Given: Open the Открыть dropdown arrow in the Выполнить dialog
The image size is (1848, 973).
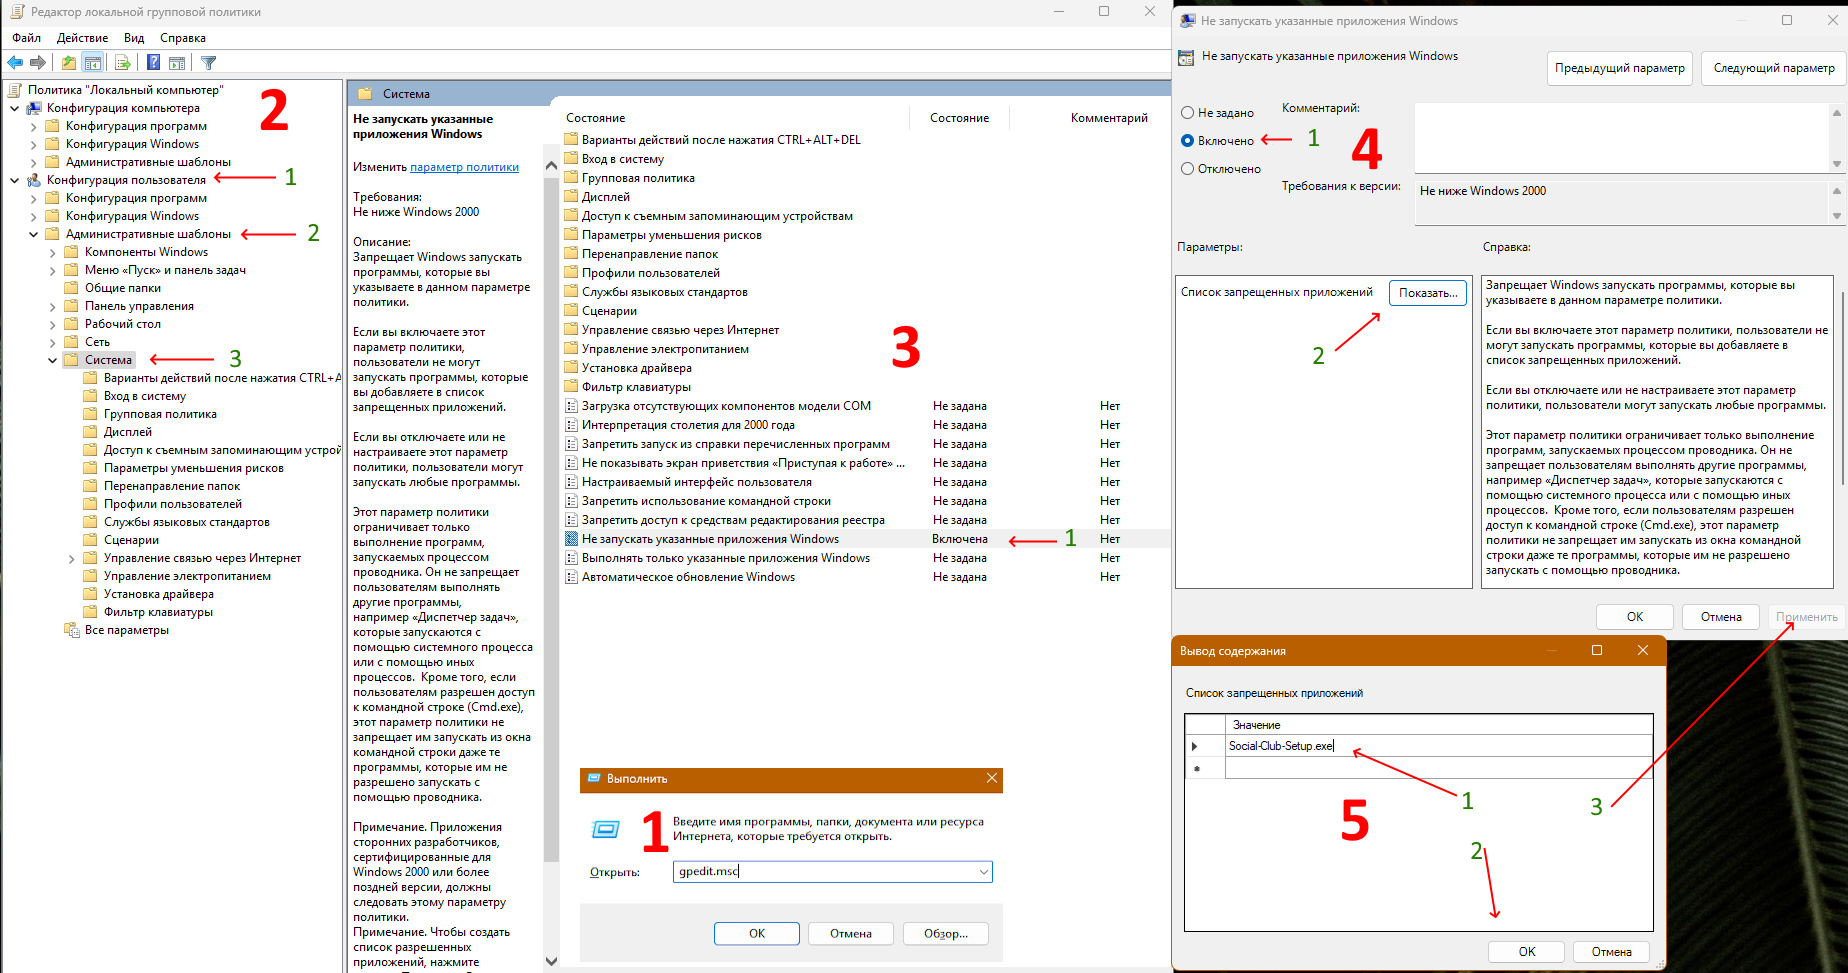Looking at the screenshot, I should tap(984, 872).
